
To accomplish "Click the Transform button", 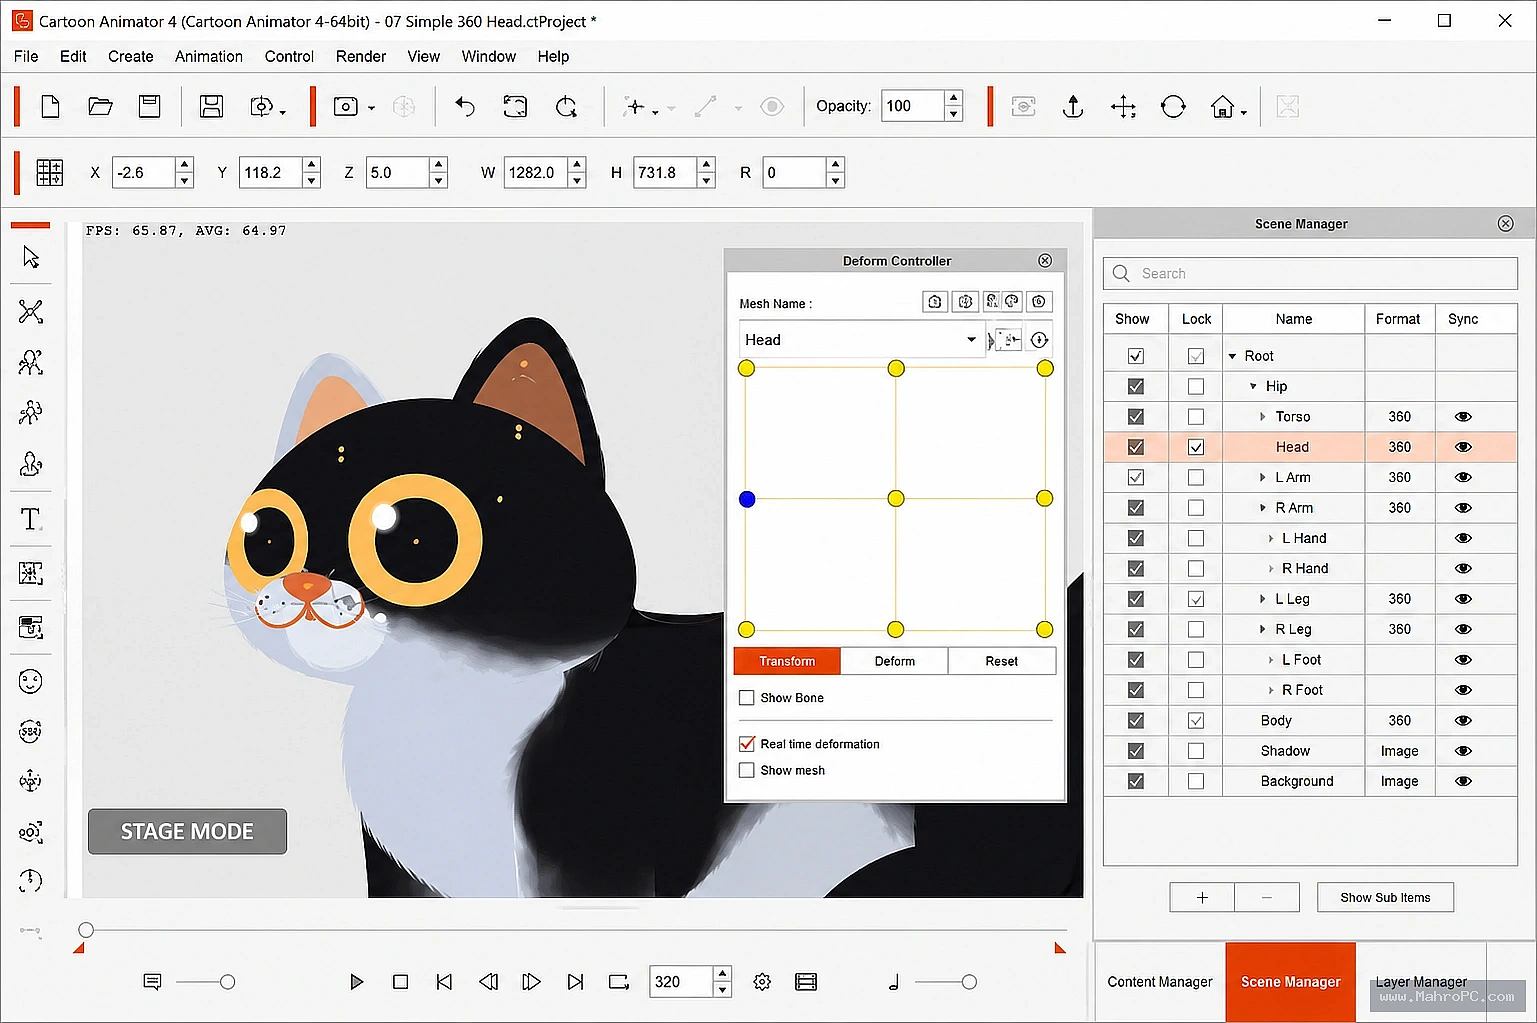I will [x=787, y=661].
